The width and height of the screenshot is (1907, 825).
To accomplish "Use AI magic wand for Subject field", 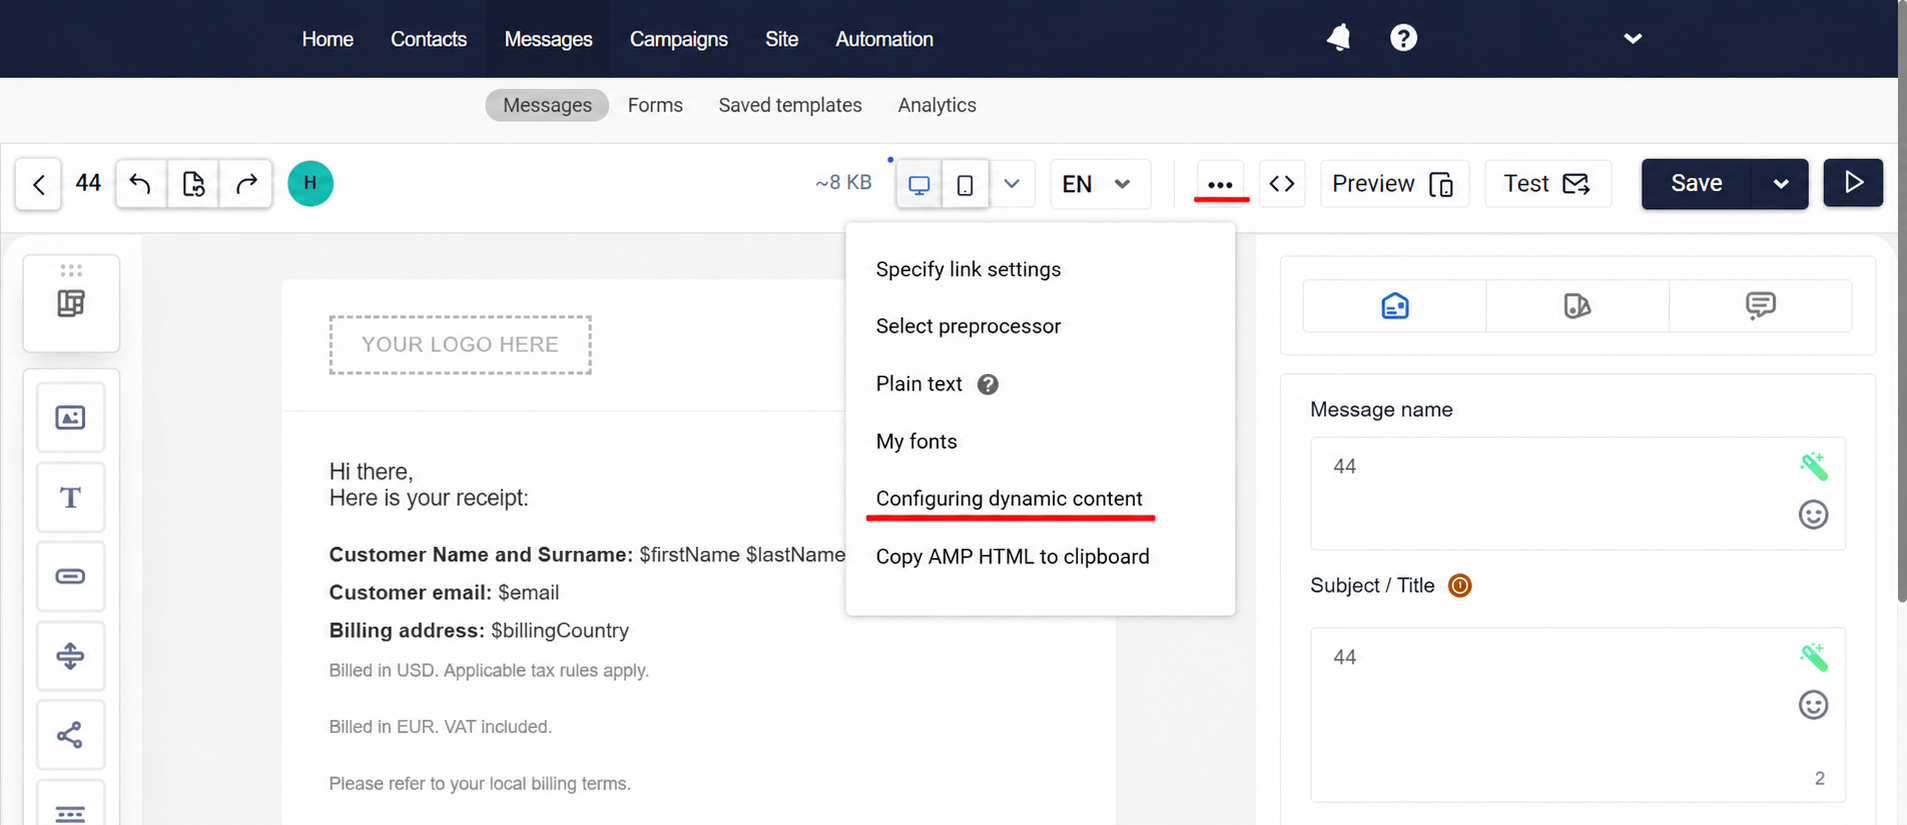I will [x=1813, y=657].
